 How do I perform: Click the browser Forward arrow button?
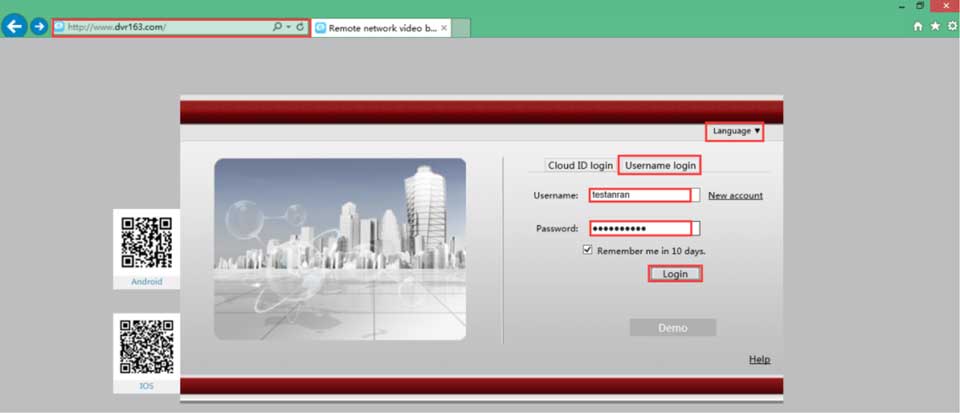click(39, 26)
